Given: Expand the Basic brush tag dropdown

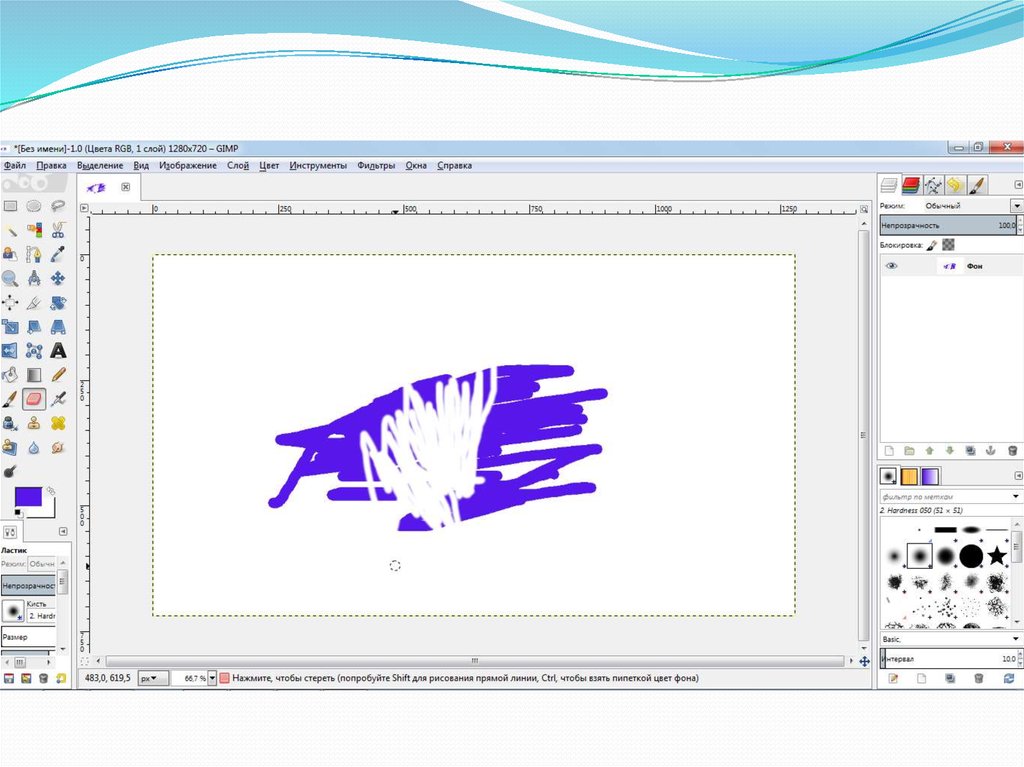Looking at the screenshot, I should (x=1016, y=638).
